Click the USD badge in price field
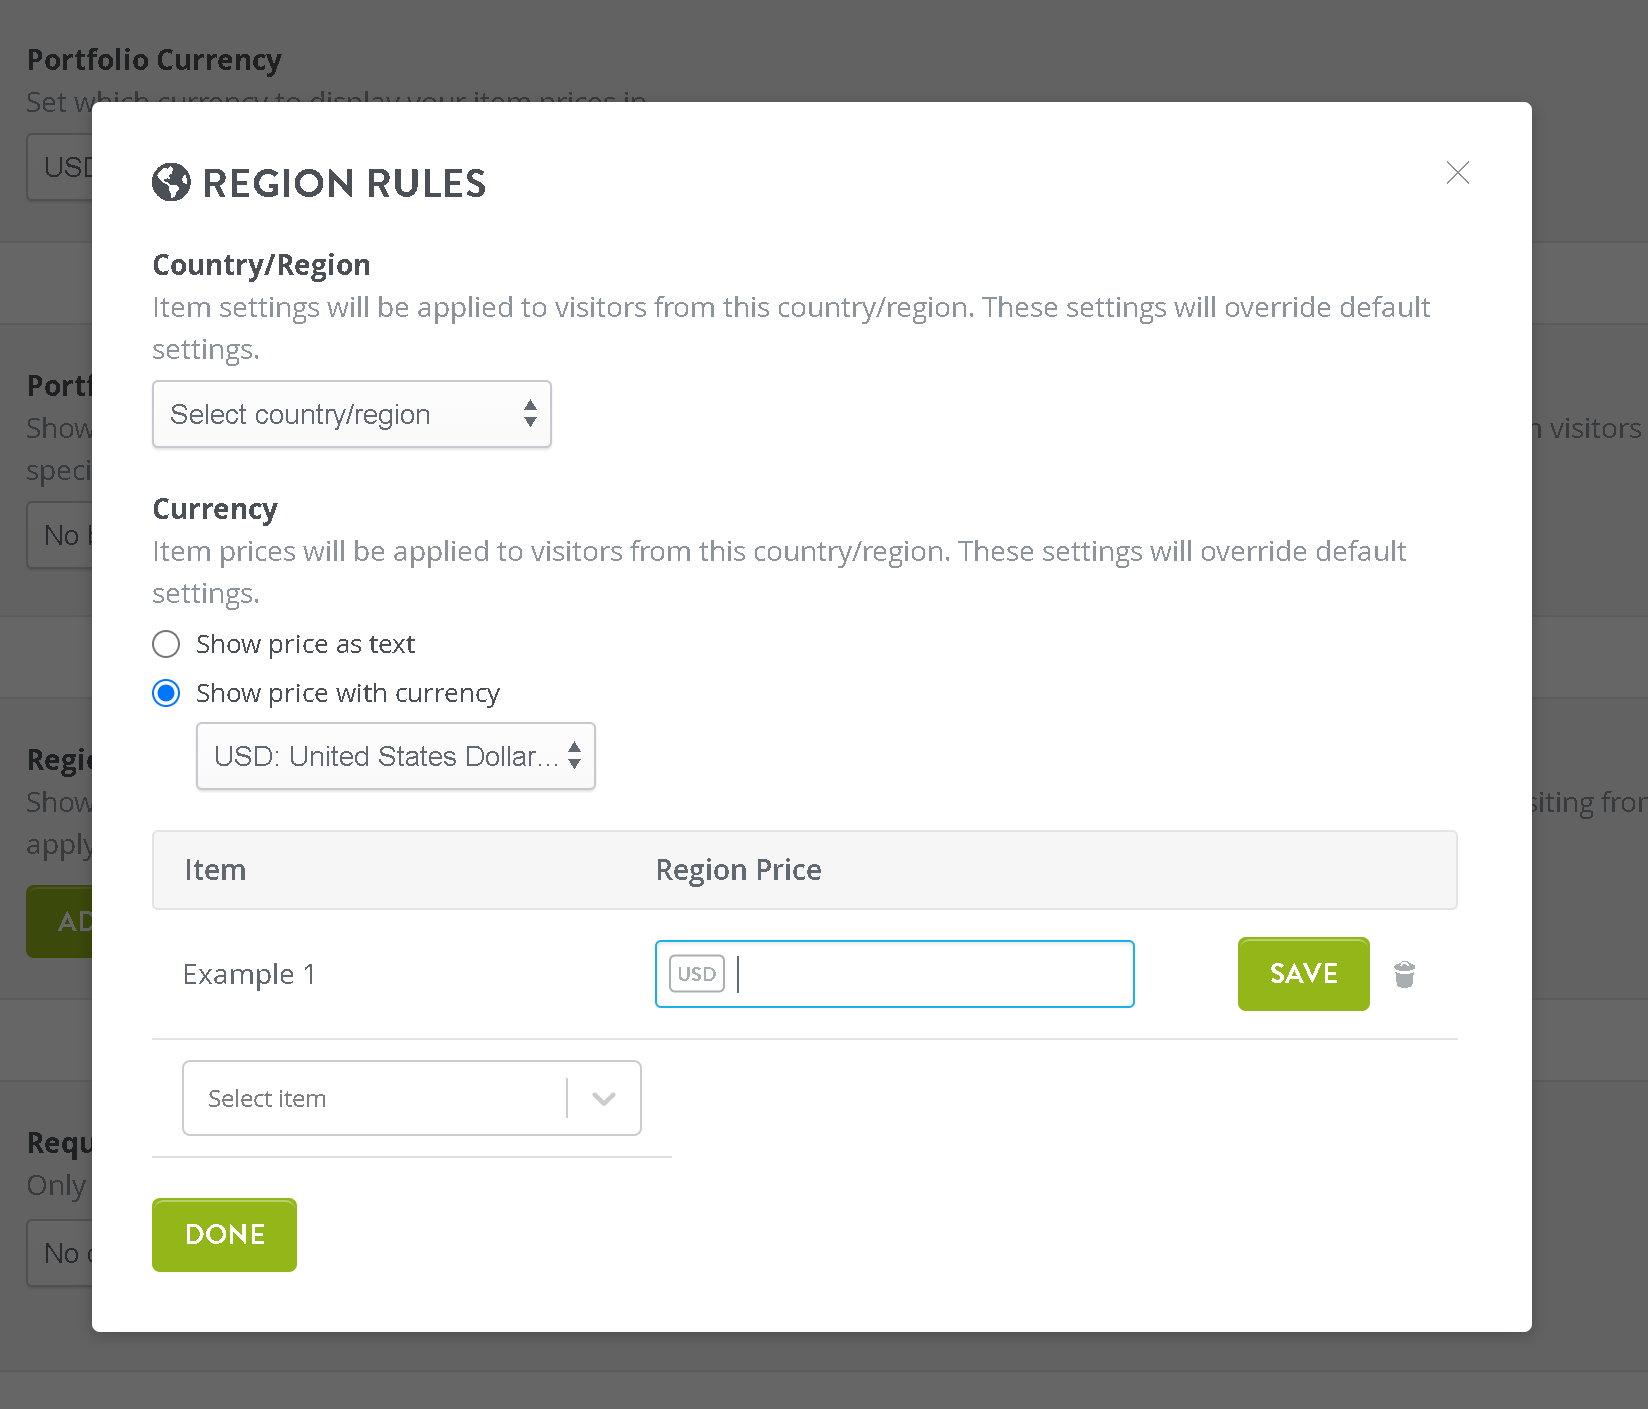This screenshot has width=1648, height=1409. tap(697, 974)
